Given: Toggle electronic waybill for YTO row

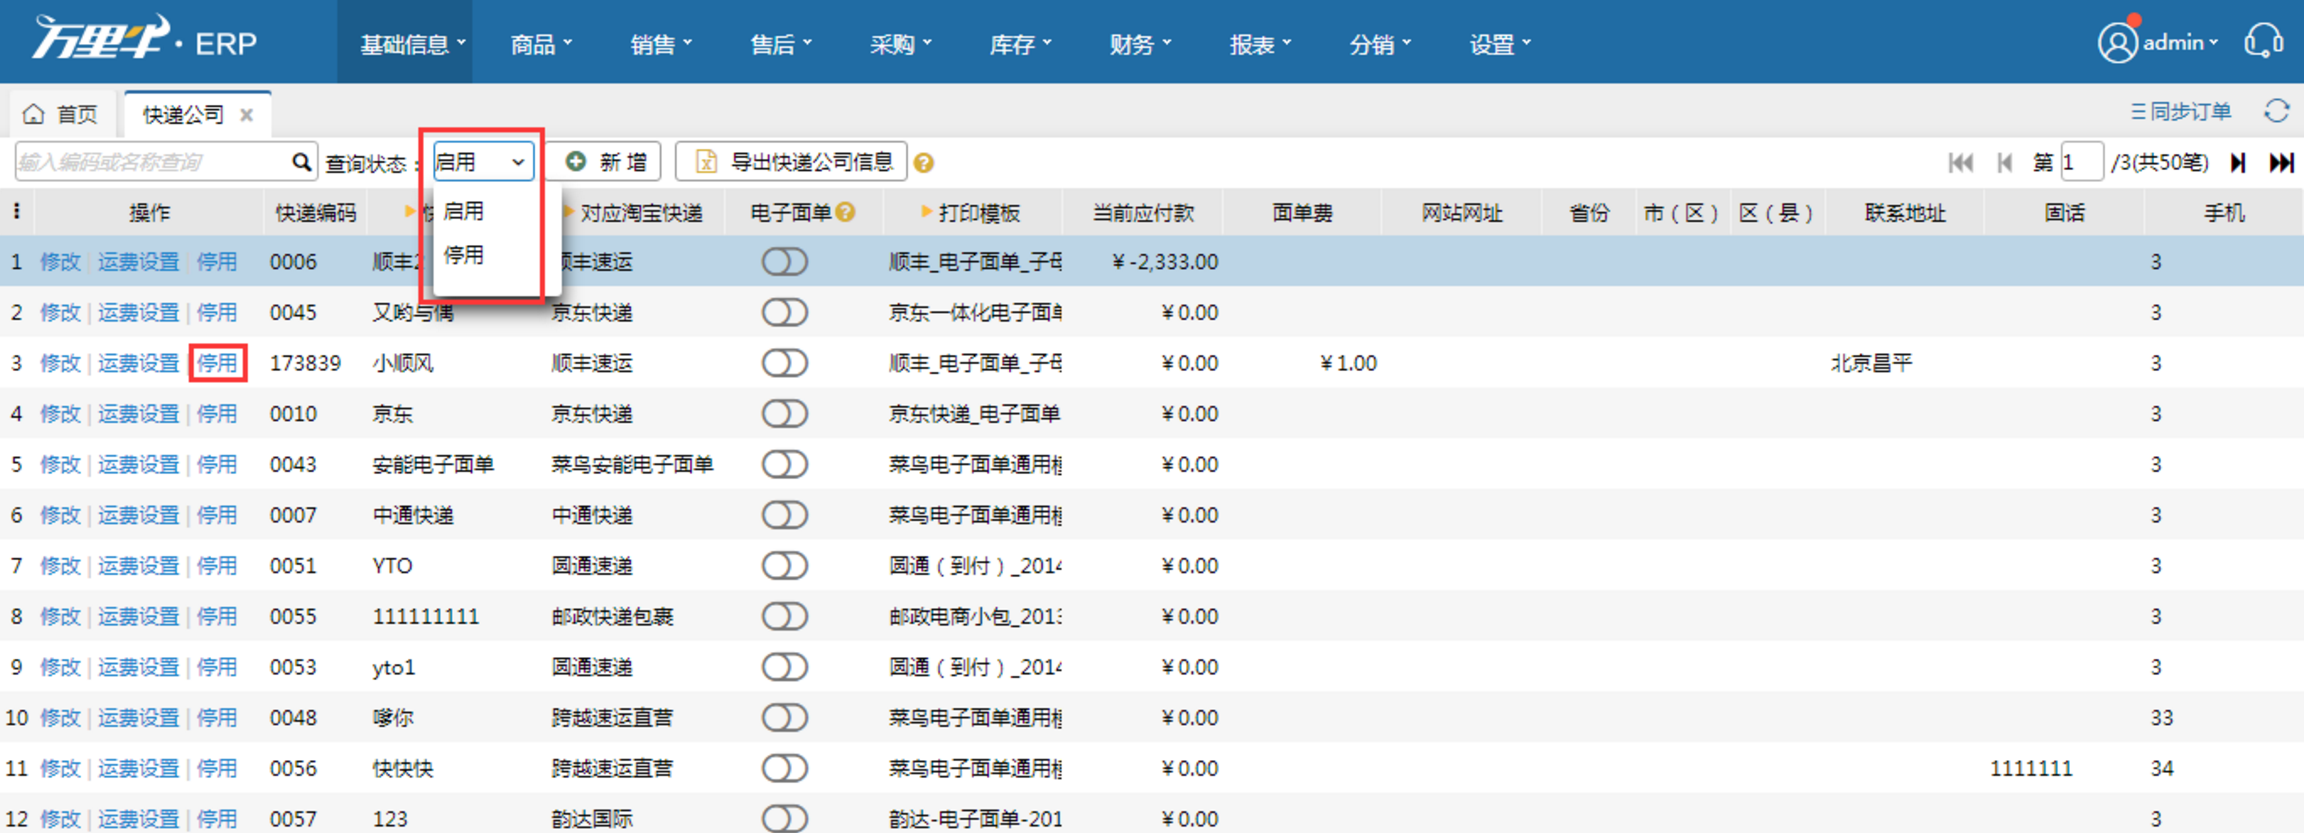Looking at the screenshot, I should tap(785, 566).
